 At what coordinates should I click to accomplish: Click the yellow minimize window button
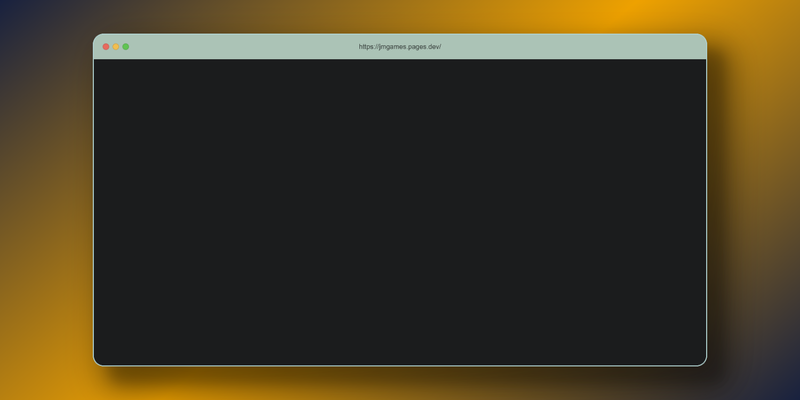(x=116, y=47)
